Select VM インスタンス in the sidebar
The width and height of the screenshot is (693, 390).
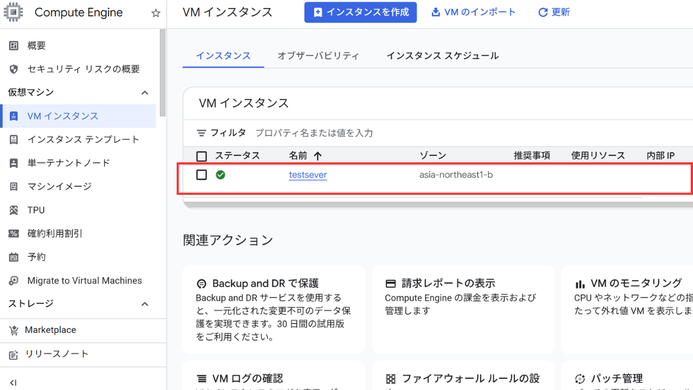coord(78,116)
